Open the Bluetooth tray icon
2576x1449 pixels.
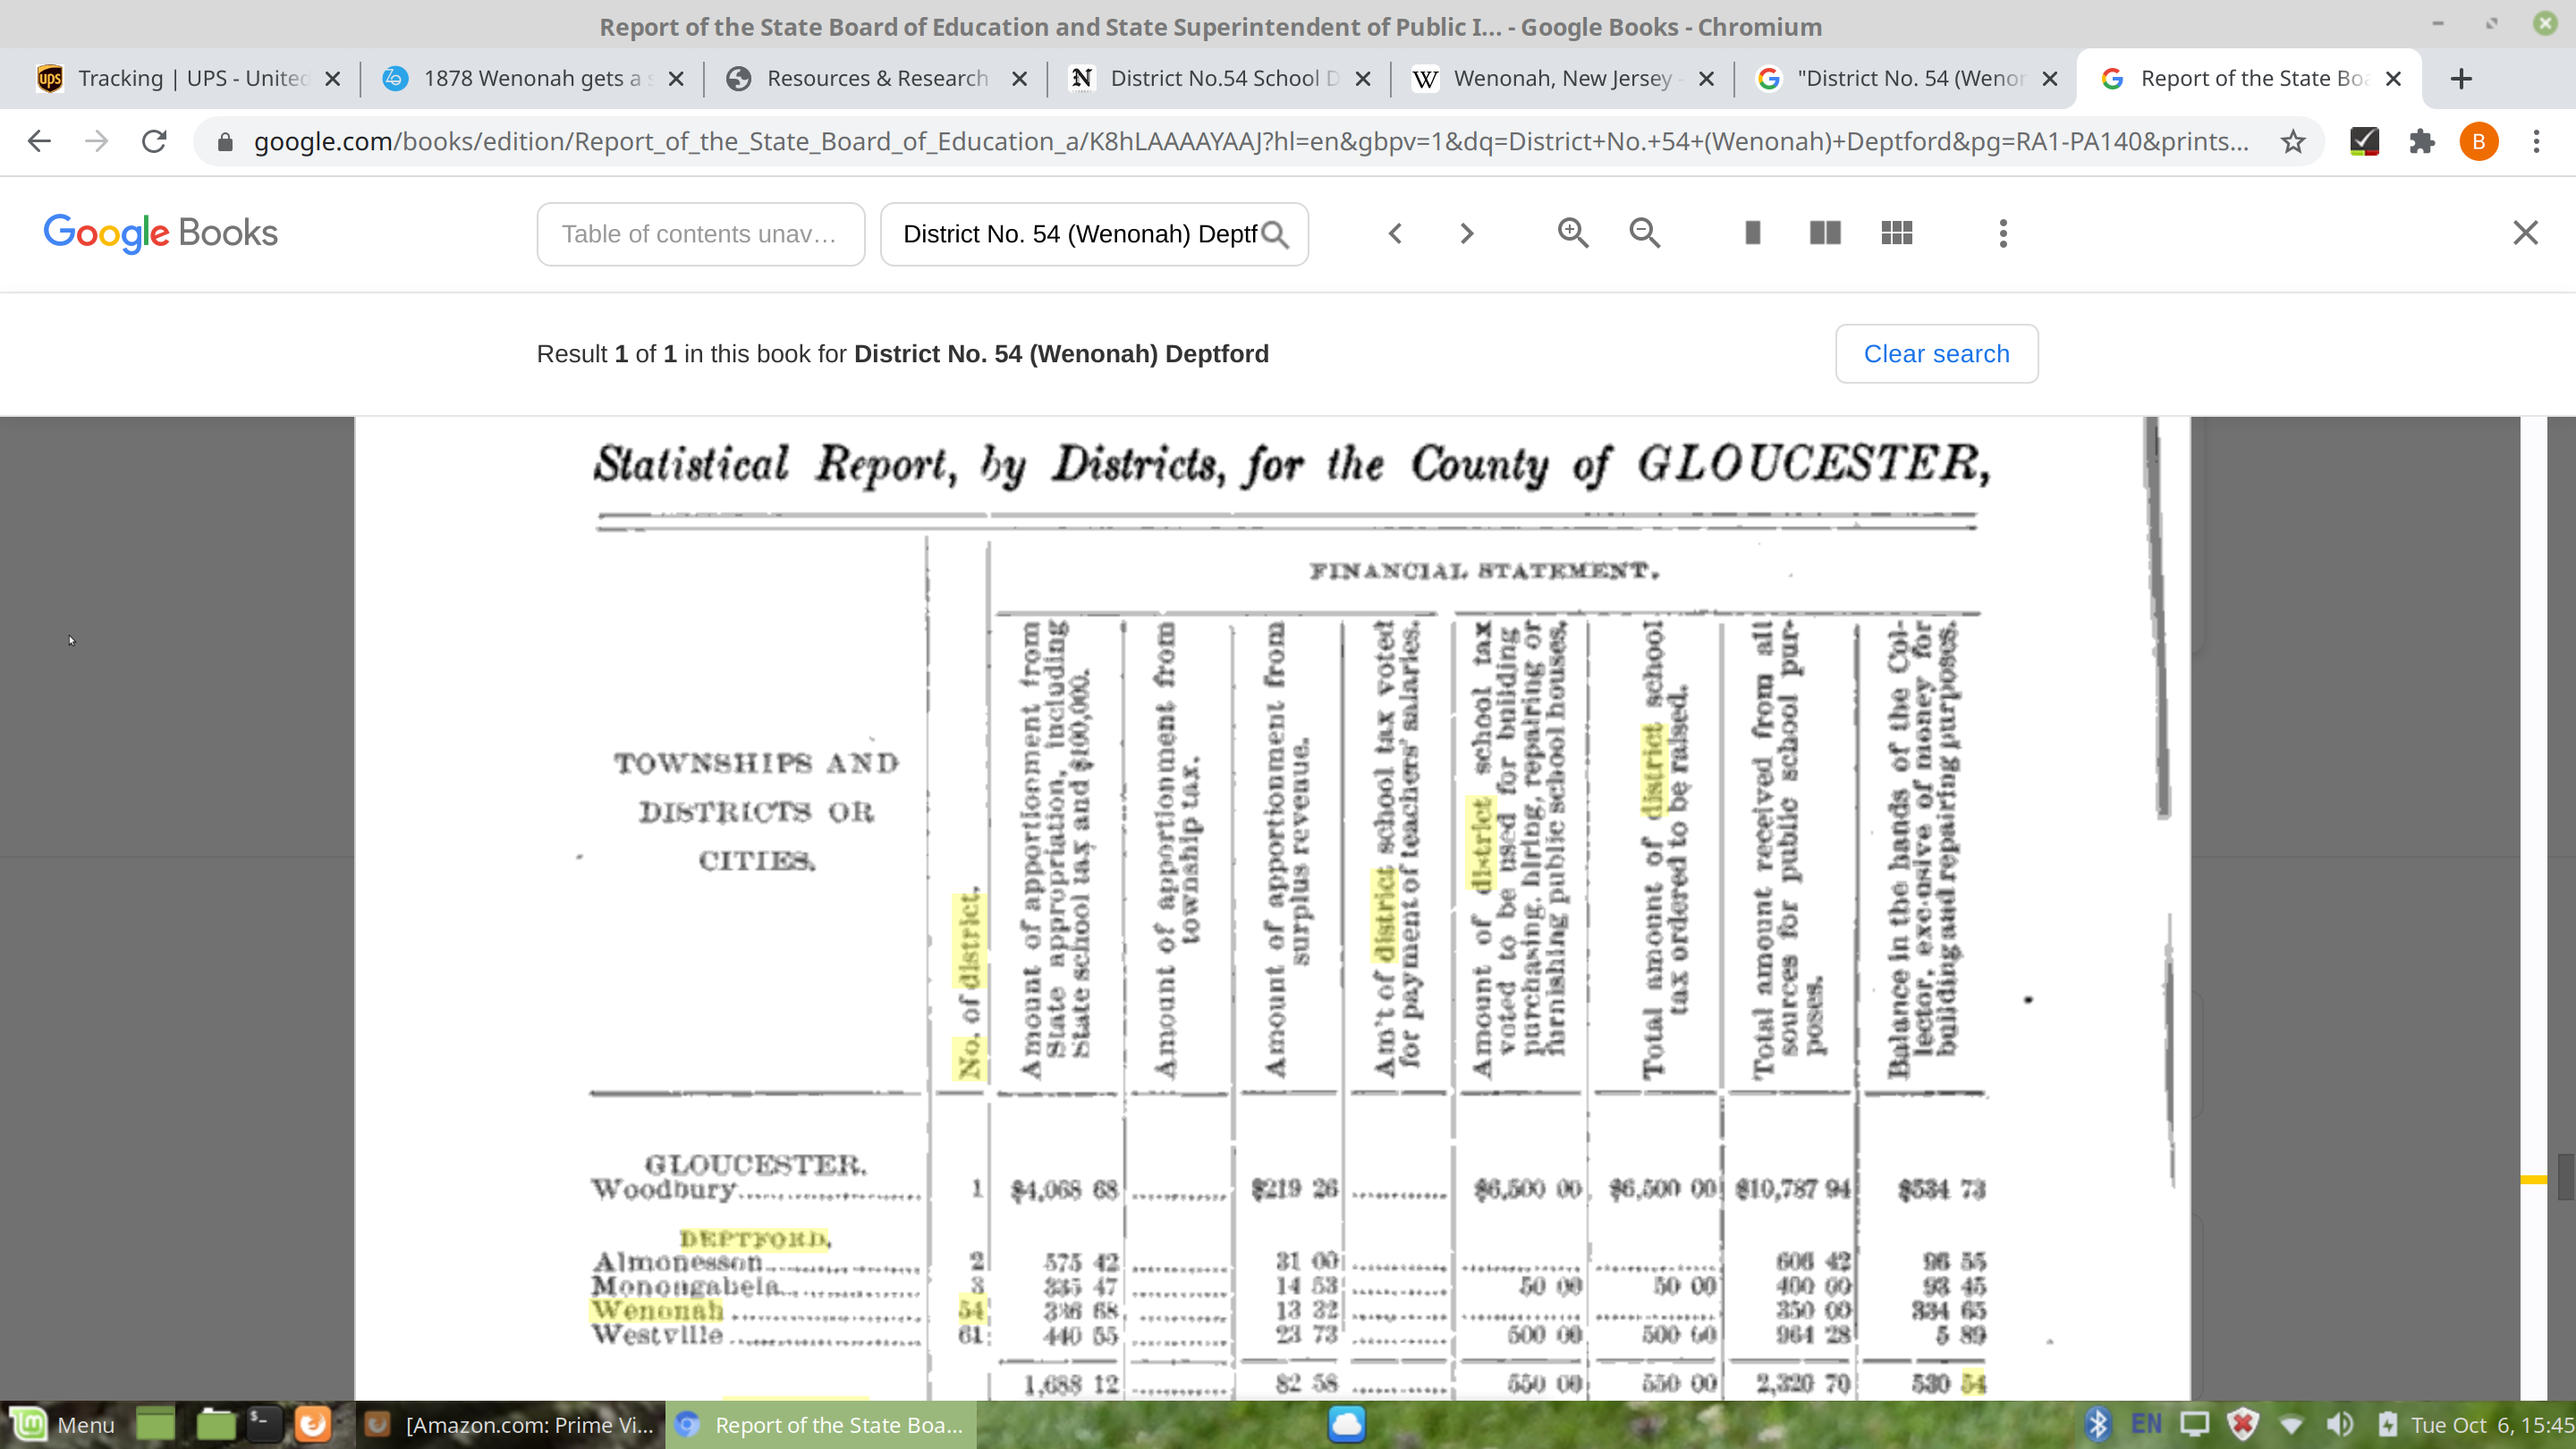(2097, 1424)
